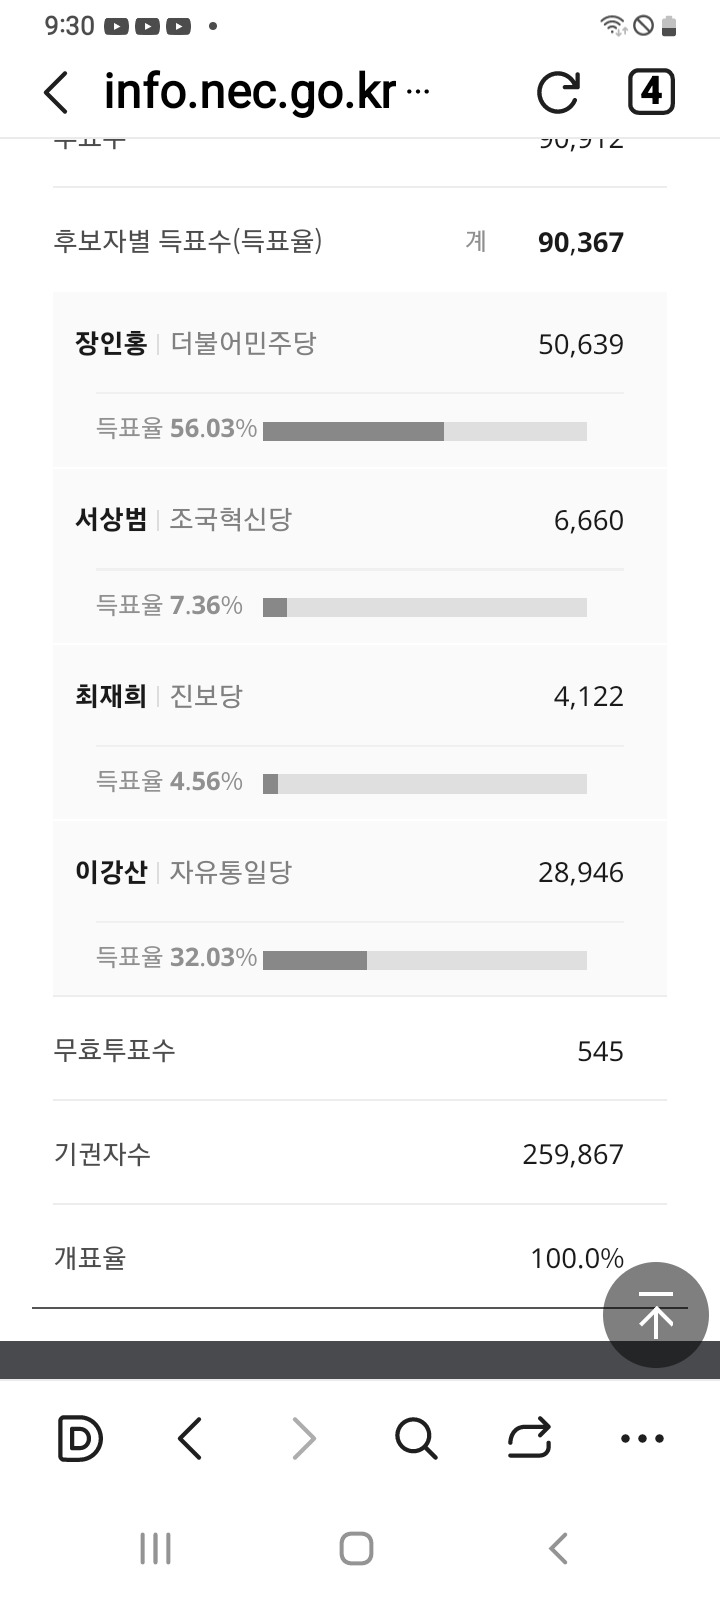The image size is (720, 1600).
Task: Go back using the bottom toolbar arrow
Action: [190, 1439]
